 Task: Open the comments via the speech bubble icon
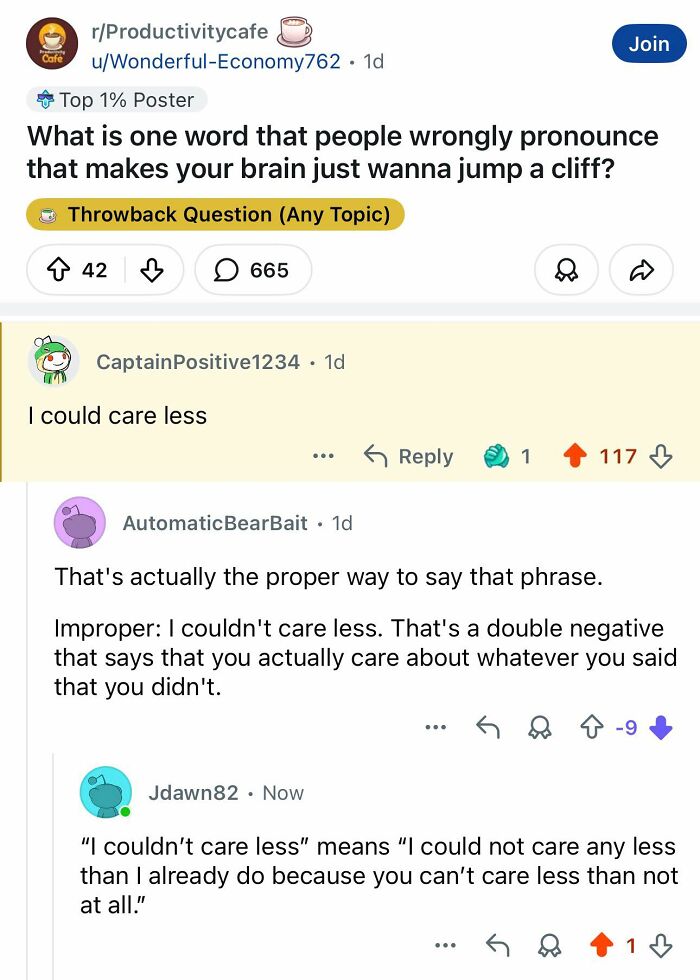(228, 270)
